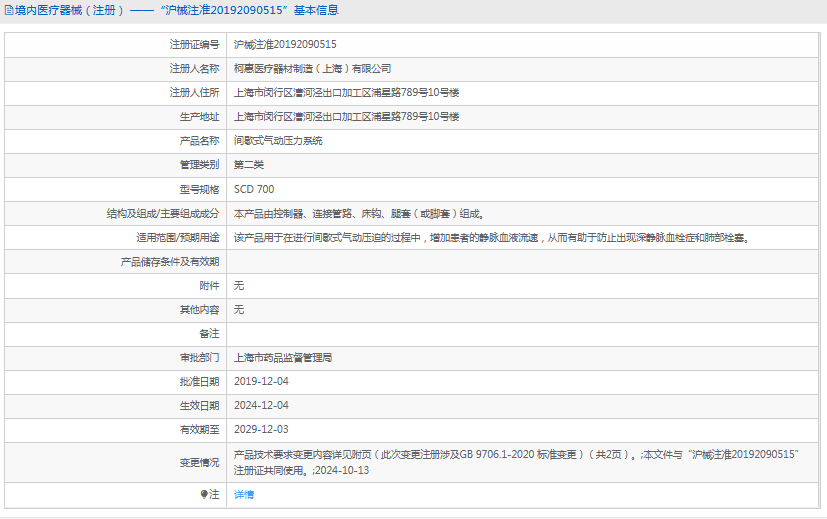Open the 详情 link in the 注 row
The height and width of the screenshot is (519, 827).
point(244,494)
